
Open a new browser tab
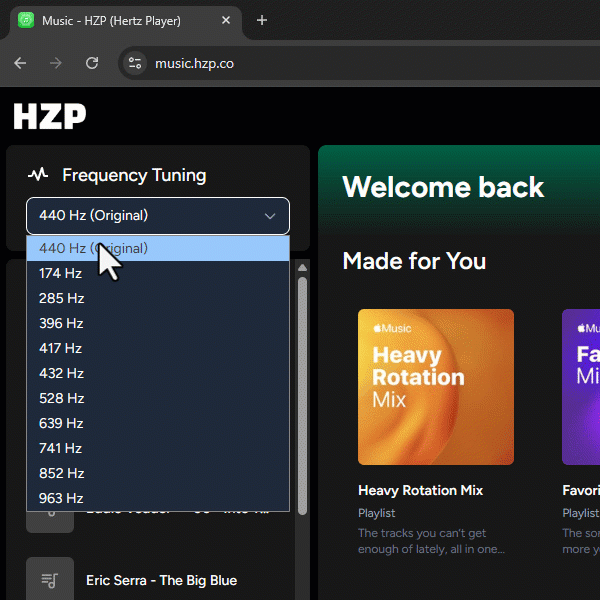[262, 20]
